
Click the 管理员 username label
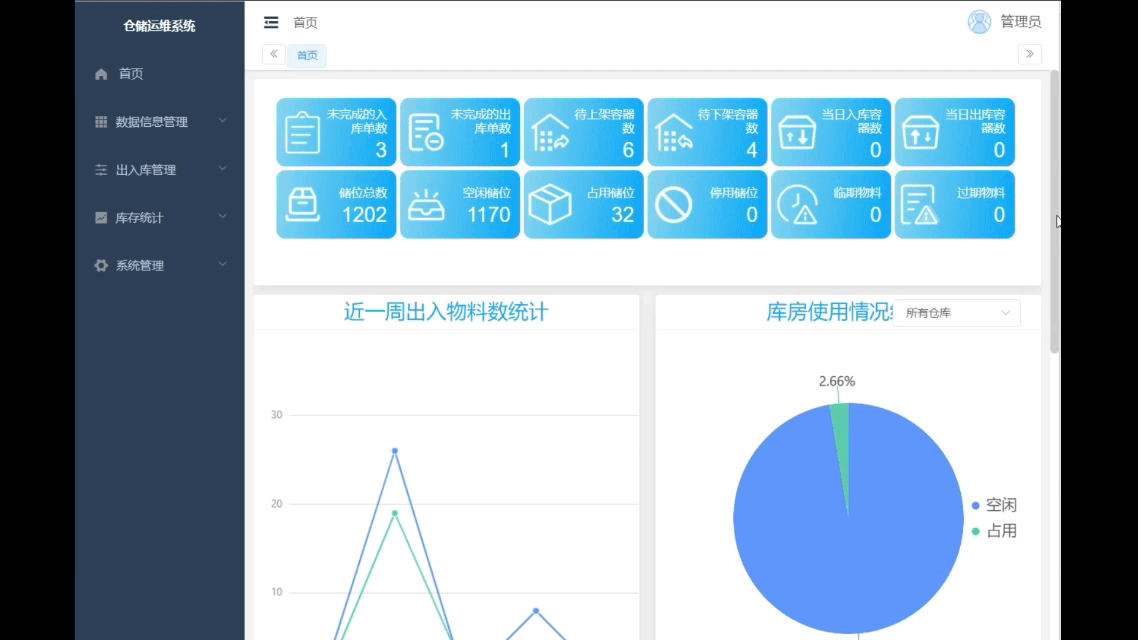pos(1020,22)
